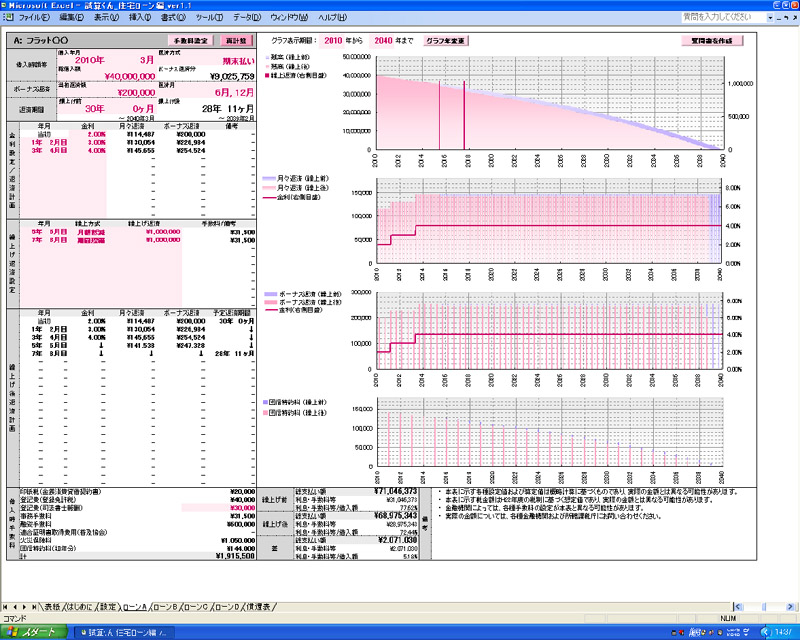
Task: Go to previous sheet using tab arrow
Action: [x=15, y=607]
